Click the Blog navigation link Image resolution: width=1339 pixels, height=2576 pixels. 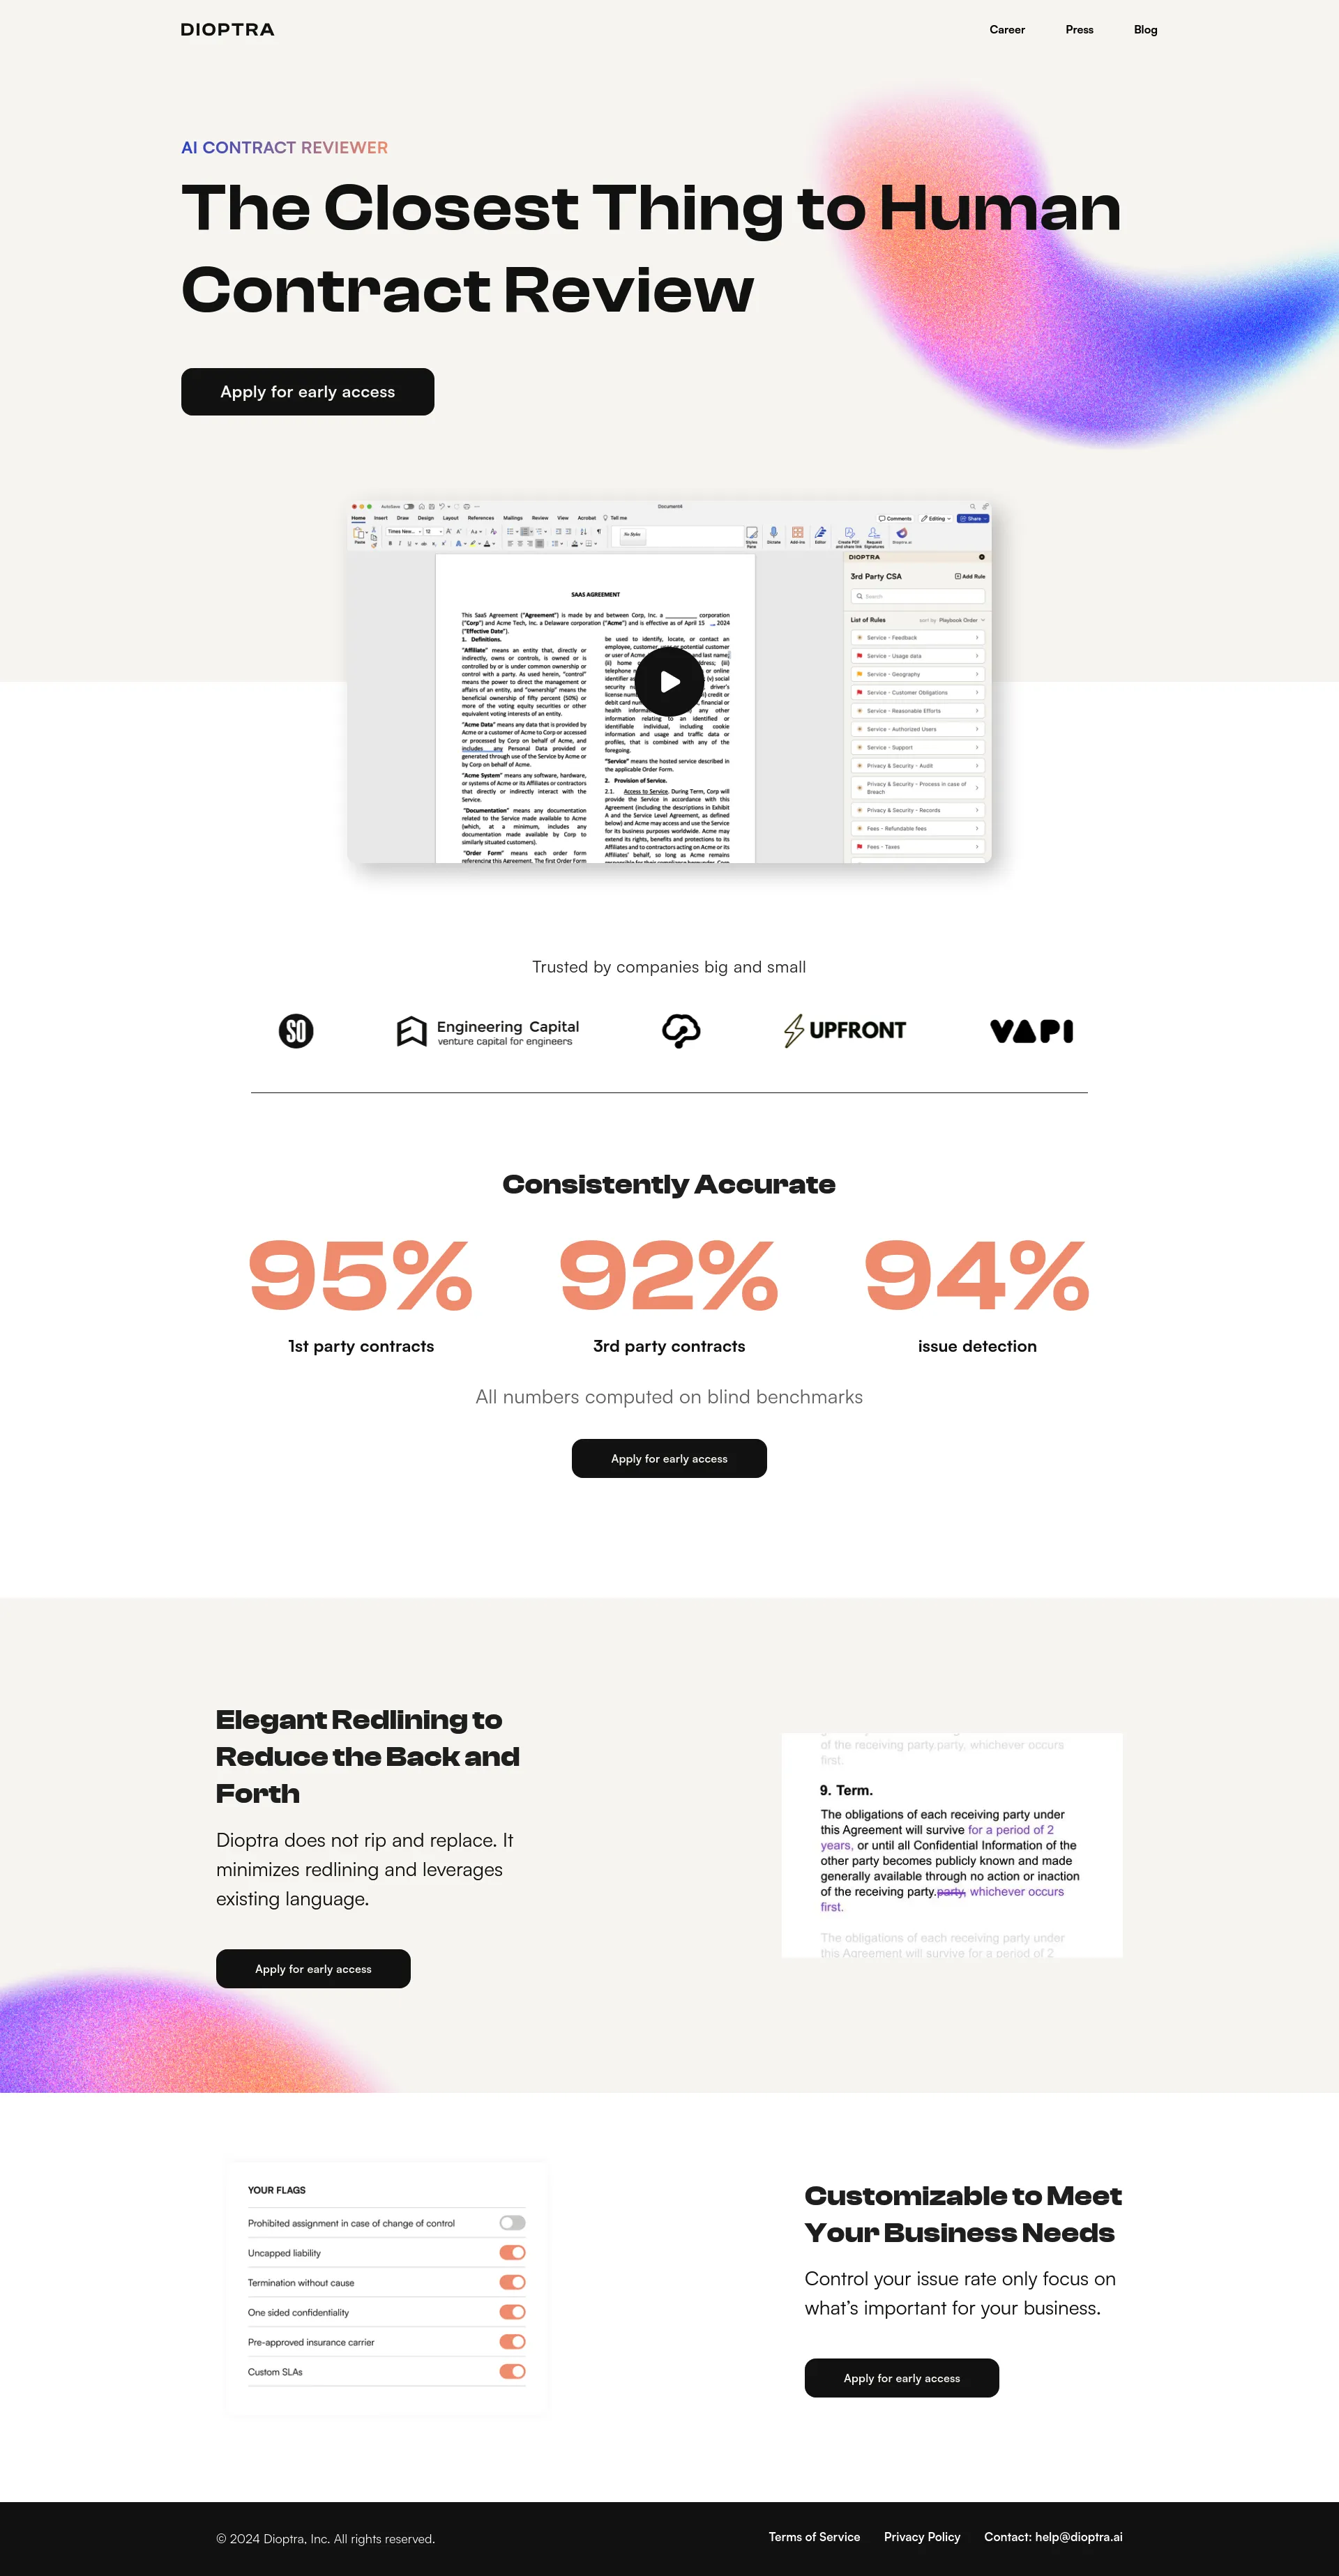point(1145,29)
